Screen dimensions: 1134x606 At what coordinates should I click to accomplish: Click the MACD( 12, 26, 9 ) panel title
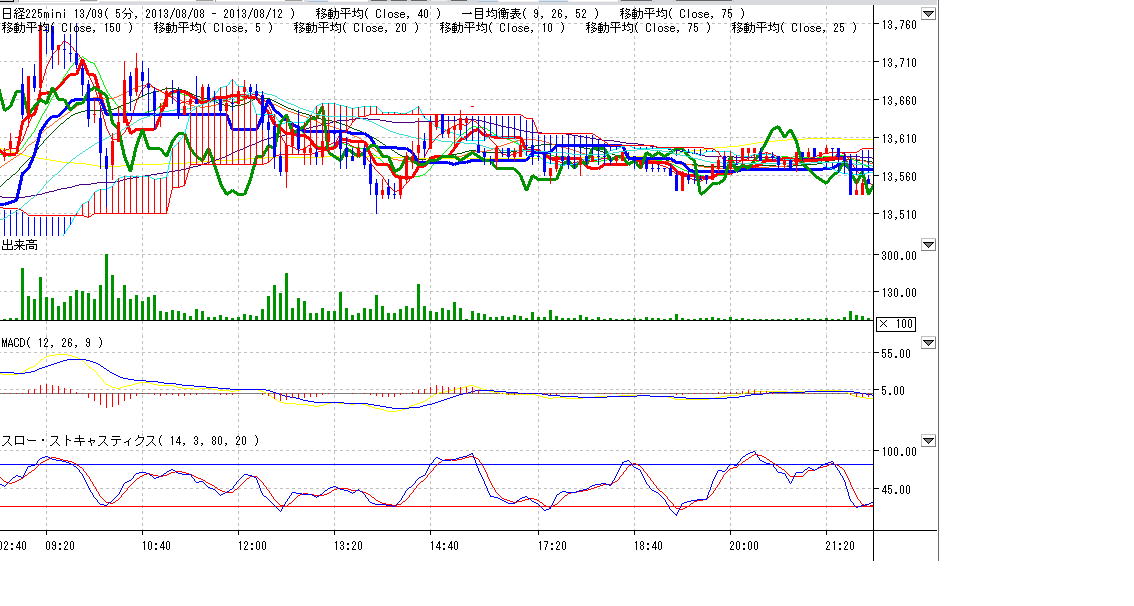click(52, 343)
